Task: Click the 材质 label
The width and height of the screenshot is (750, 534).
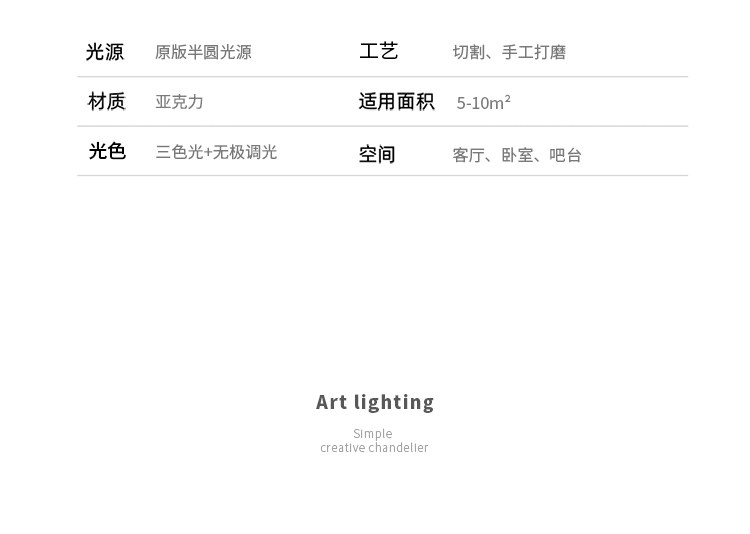Action: pos(106,101)
